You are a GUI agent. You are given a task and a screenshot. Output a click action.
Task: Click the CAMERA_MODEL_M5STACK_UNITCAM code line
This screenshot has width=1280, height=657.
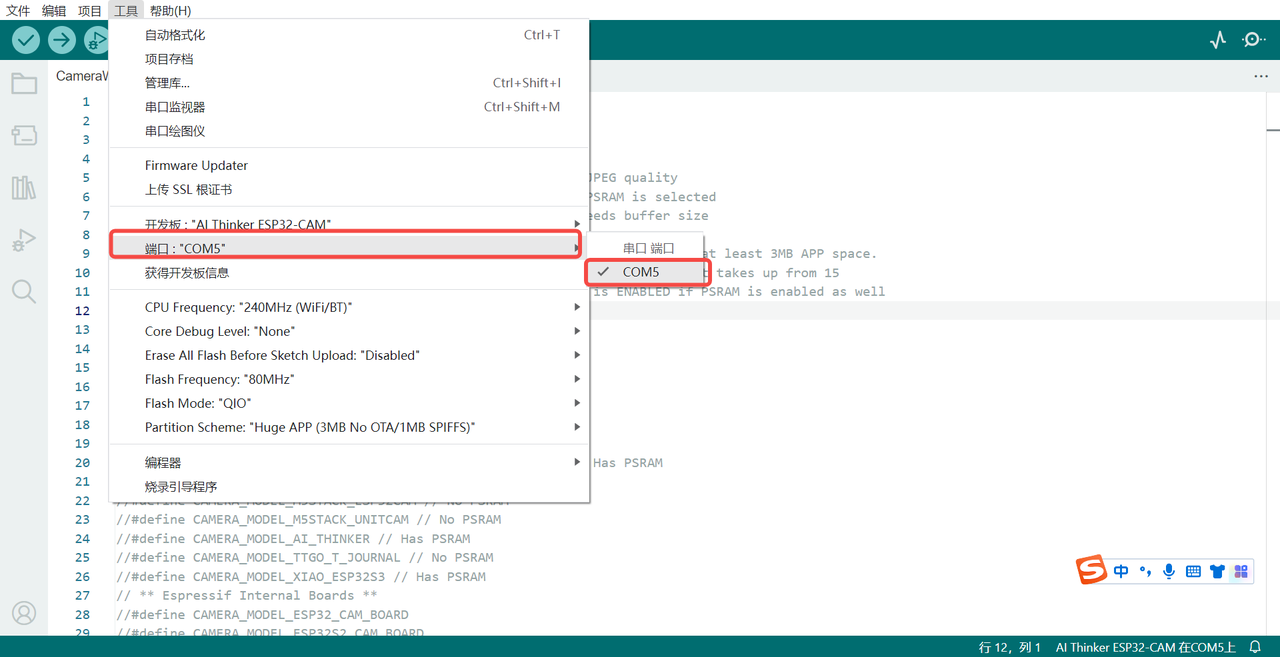click(309, 520)
